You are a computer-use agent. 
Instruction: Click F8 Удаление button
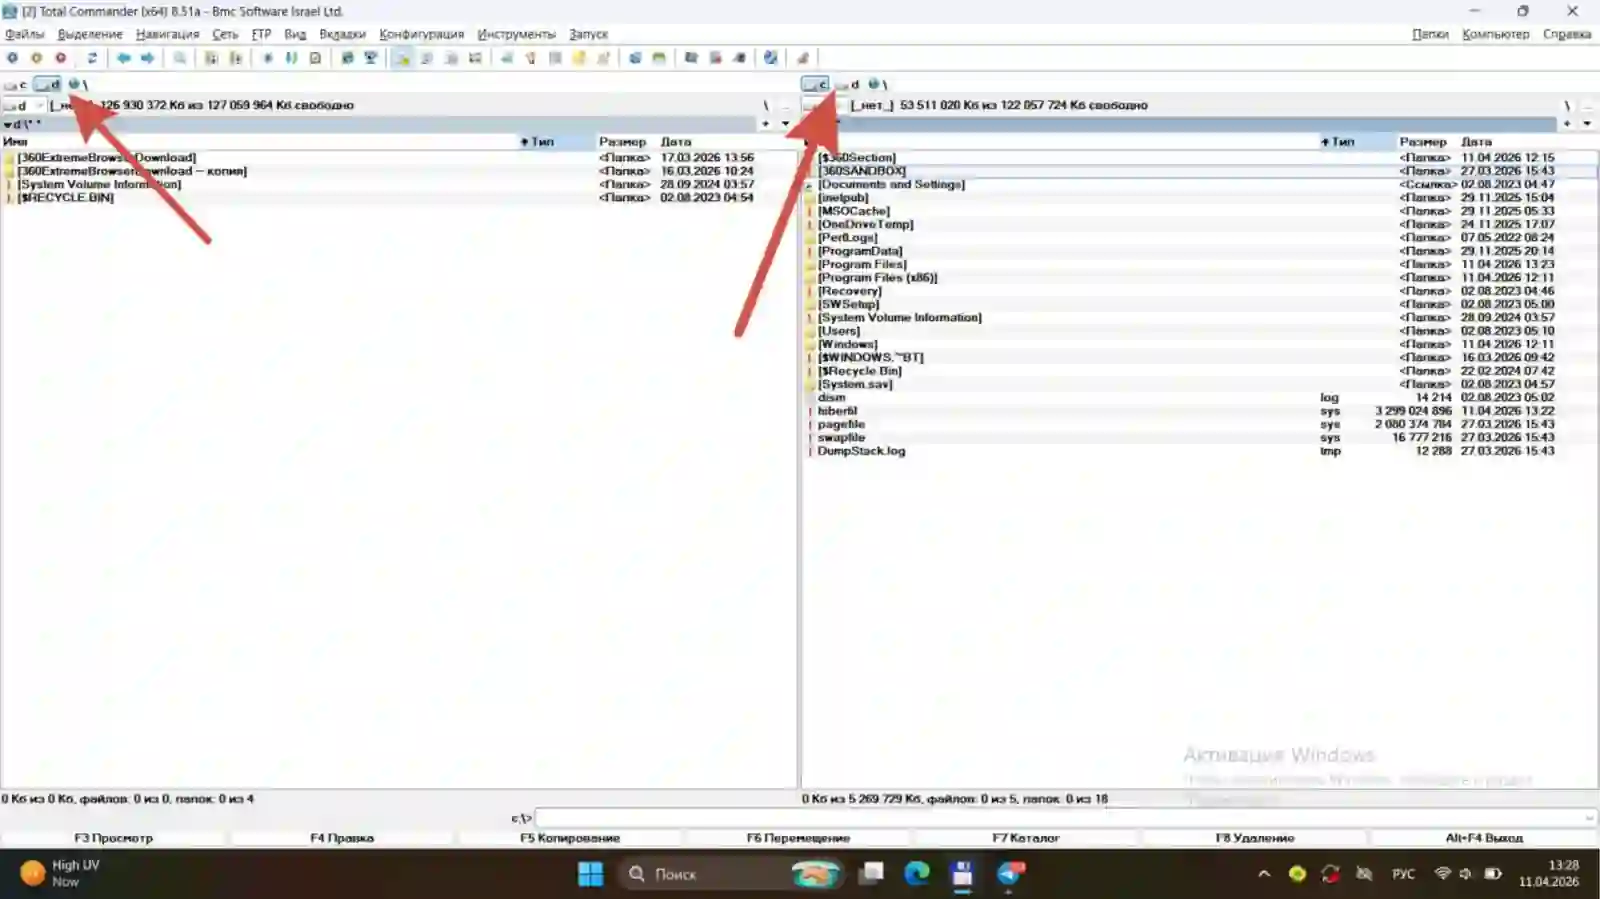1255,838
